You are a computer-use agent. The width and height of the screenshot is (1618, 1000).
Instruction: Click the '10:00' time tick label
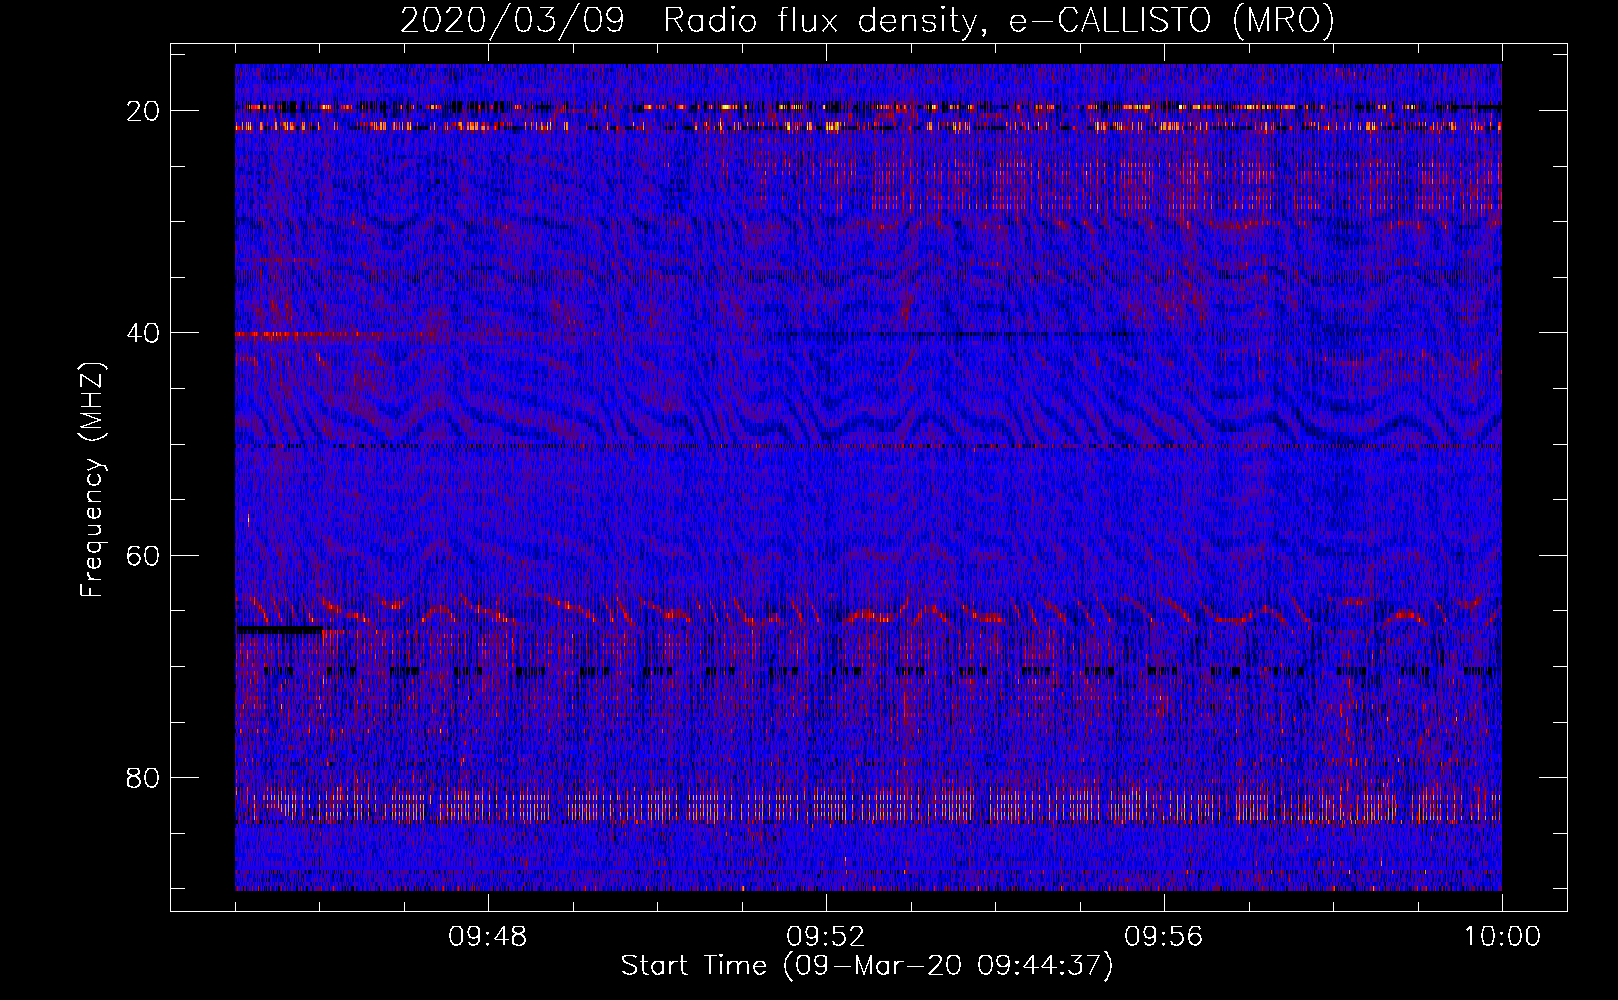click(1502, 937)
